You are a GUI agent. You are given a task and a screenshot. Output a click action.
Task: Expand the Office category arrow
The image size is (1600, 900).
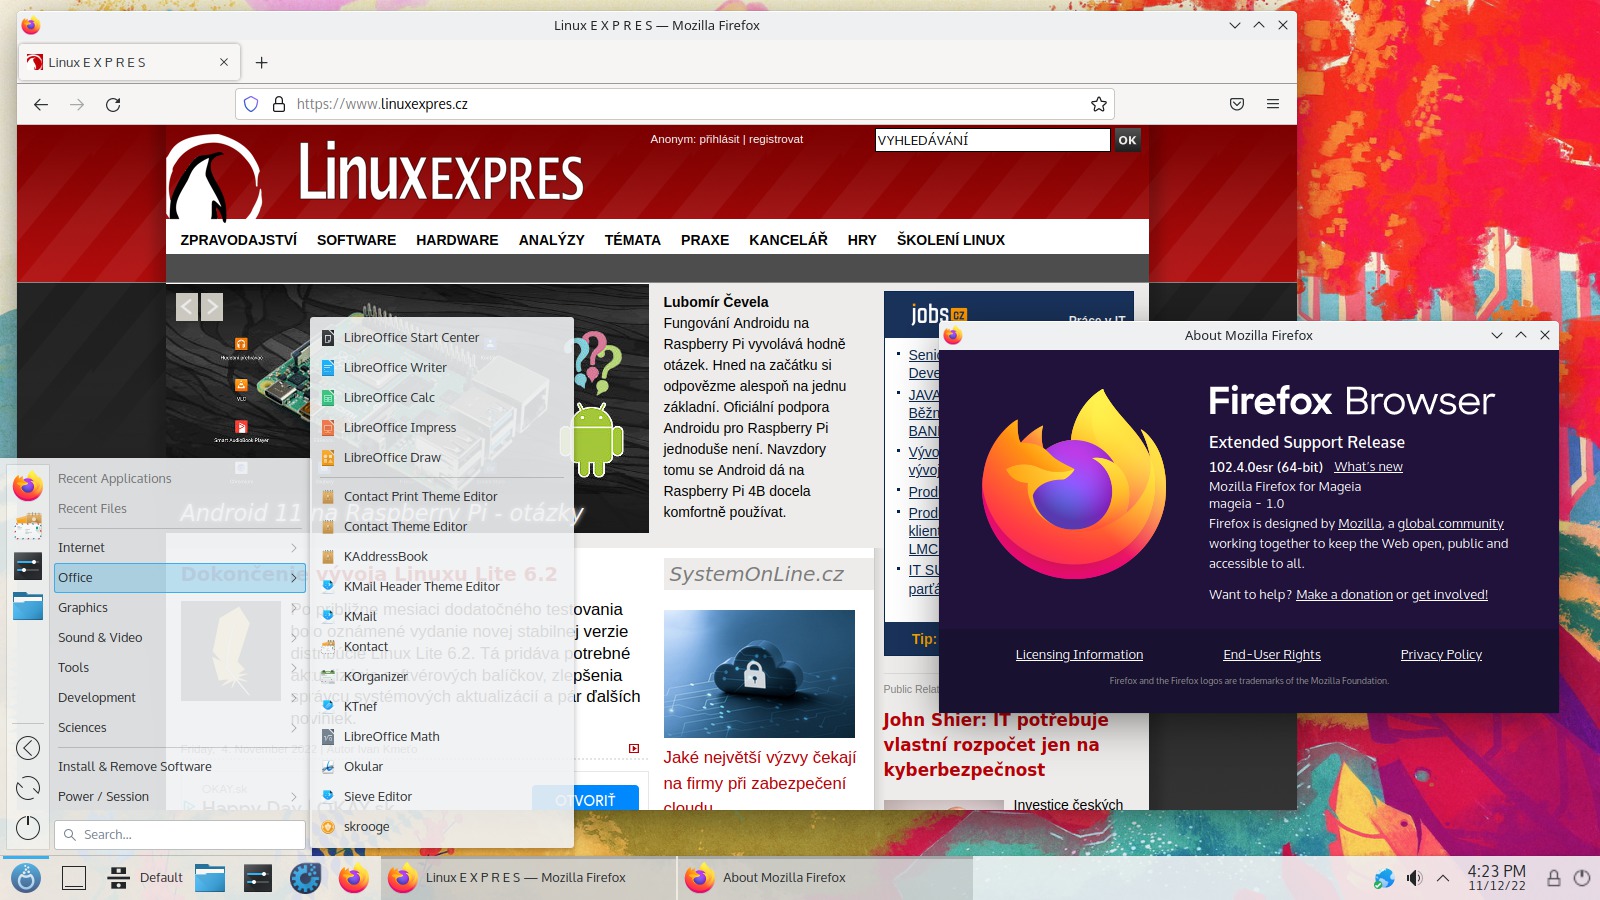point(294,578)
